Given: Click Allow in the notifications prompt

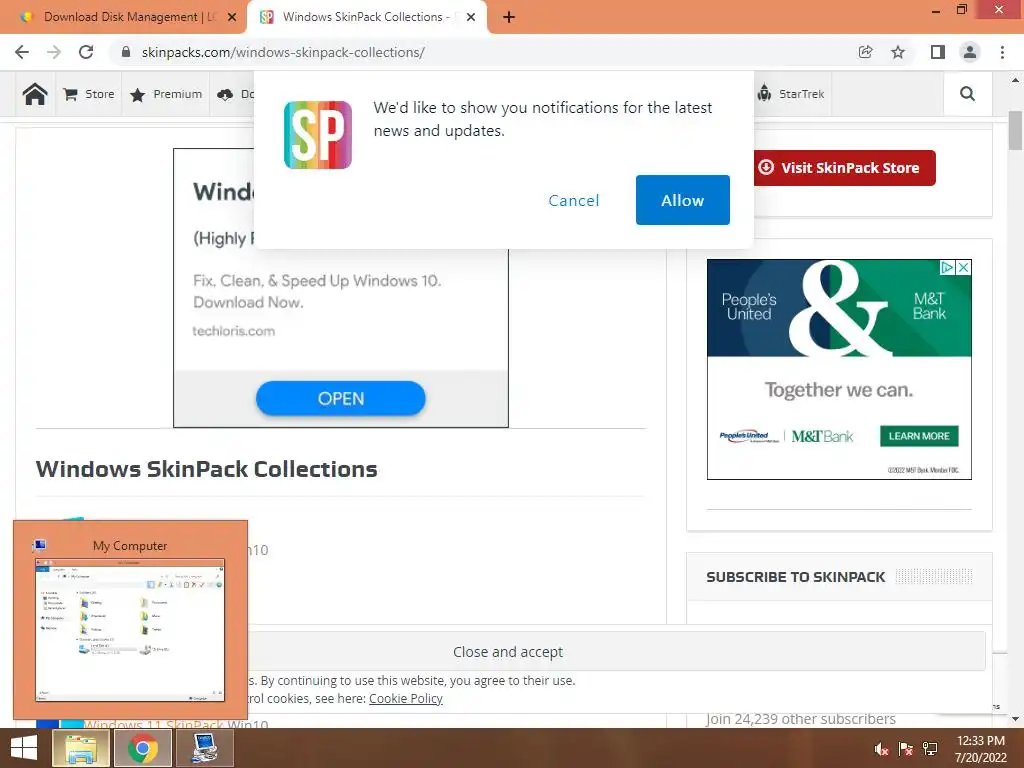Looking at the screenshot, I should pyautogui.click(x=682, y=200).
